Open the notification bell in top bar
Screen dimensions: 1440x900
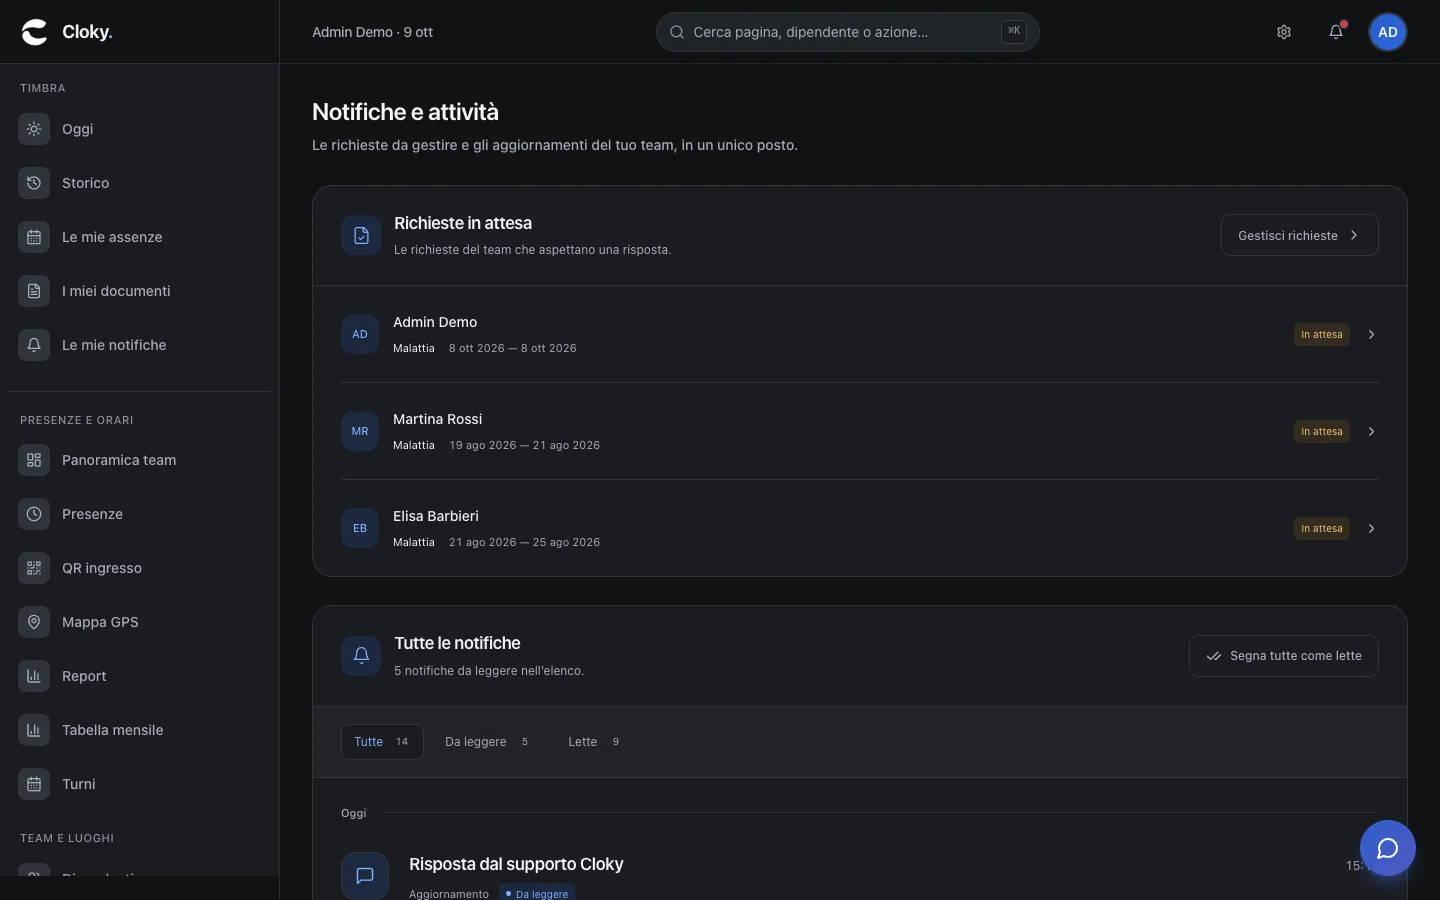point(1336,32)
